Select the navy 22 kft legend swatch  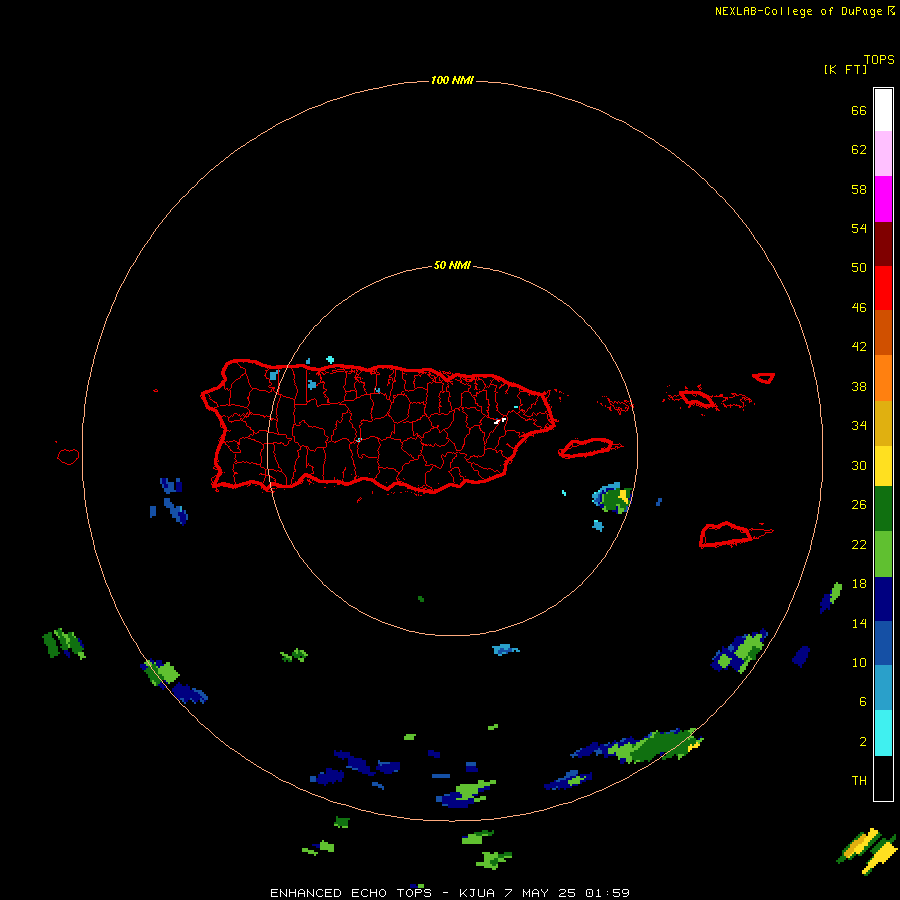click(x=883, y=599)
